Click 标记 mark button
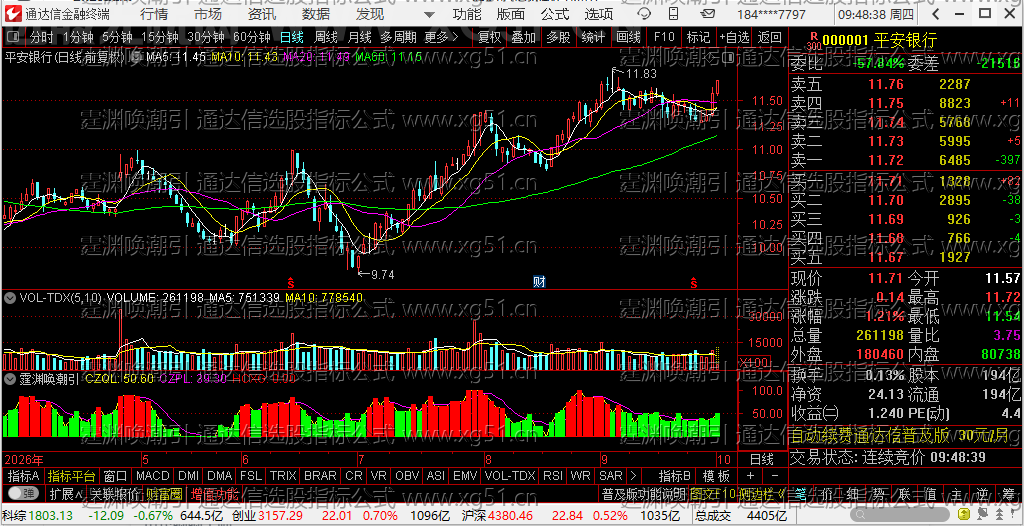The width and height of the screenshot is (1024, 526). pyautogui.click(x=698, y=37)
